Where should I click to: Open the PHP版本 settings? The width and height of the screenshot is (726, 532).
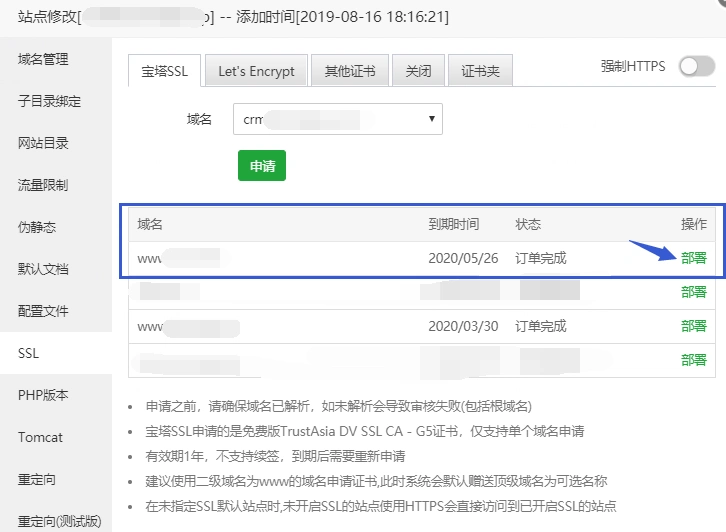pos(43,395)
